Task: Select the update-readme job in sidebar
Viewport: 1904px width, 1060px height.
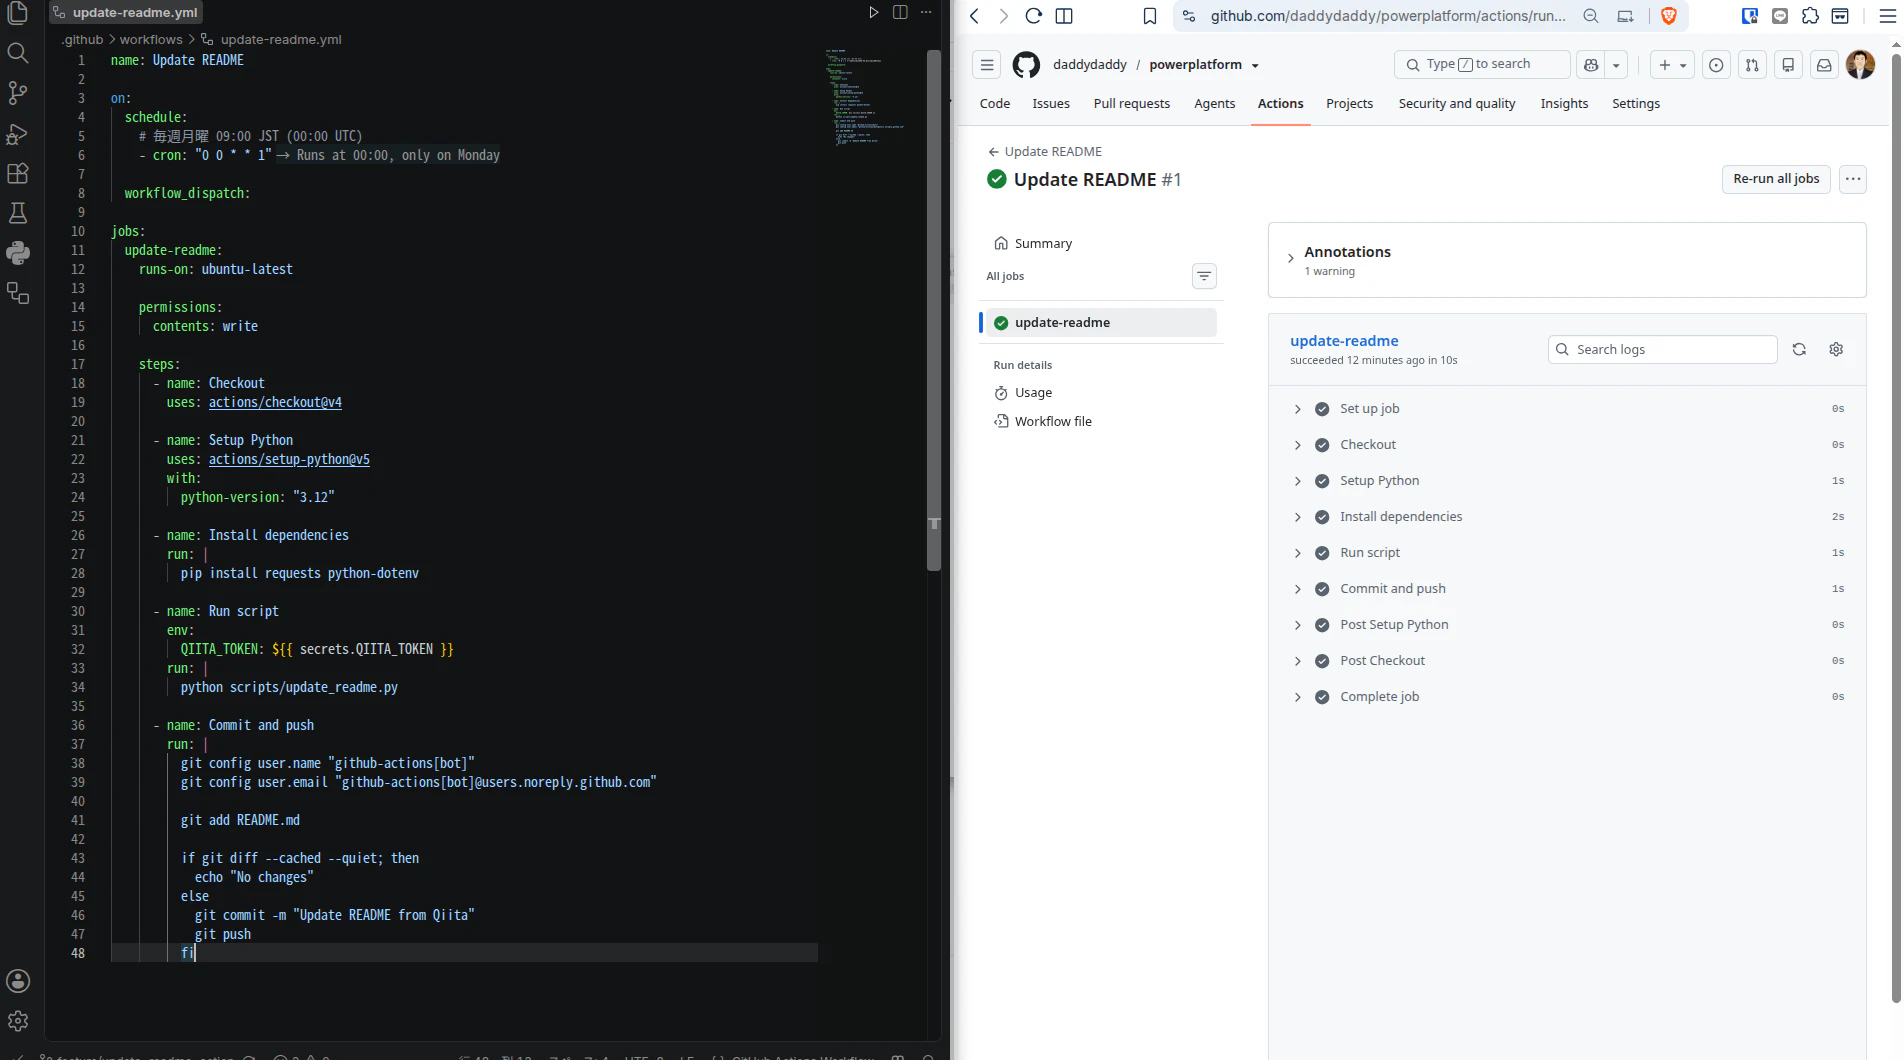Action: [x=1099, y=322]
